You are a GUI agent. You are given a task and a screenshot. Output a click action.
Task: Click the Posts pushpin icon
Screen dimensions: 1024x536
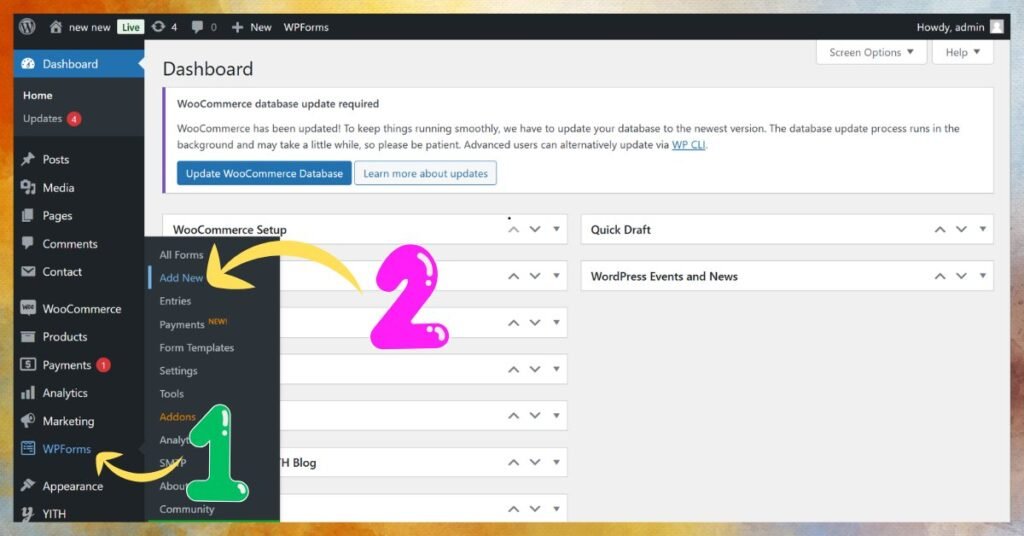[27, 159]
